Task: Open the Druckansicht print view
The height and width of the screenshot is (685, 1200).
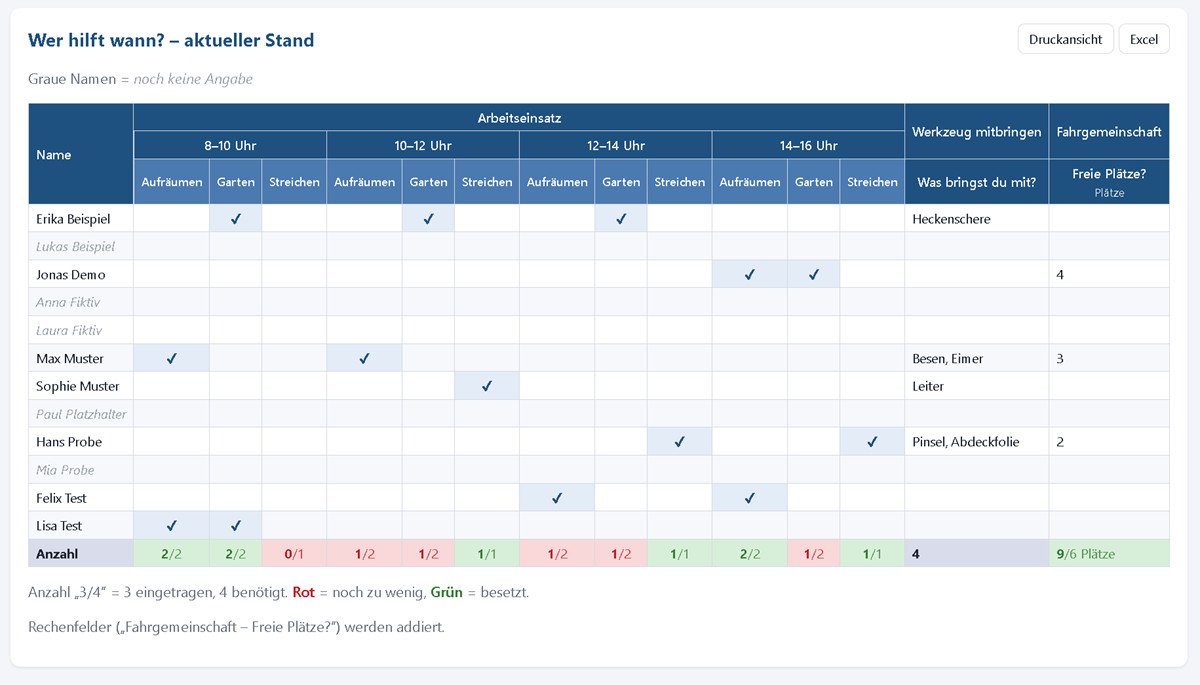Action: point(1065,39)
